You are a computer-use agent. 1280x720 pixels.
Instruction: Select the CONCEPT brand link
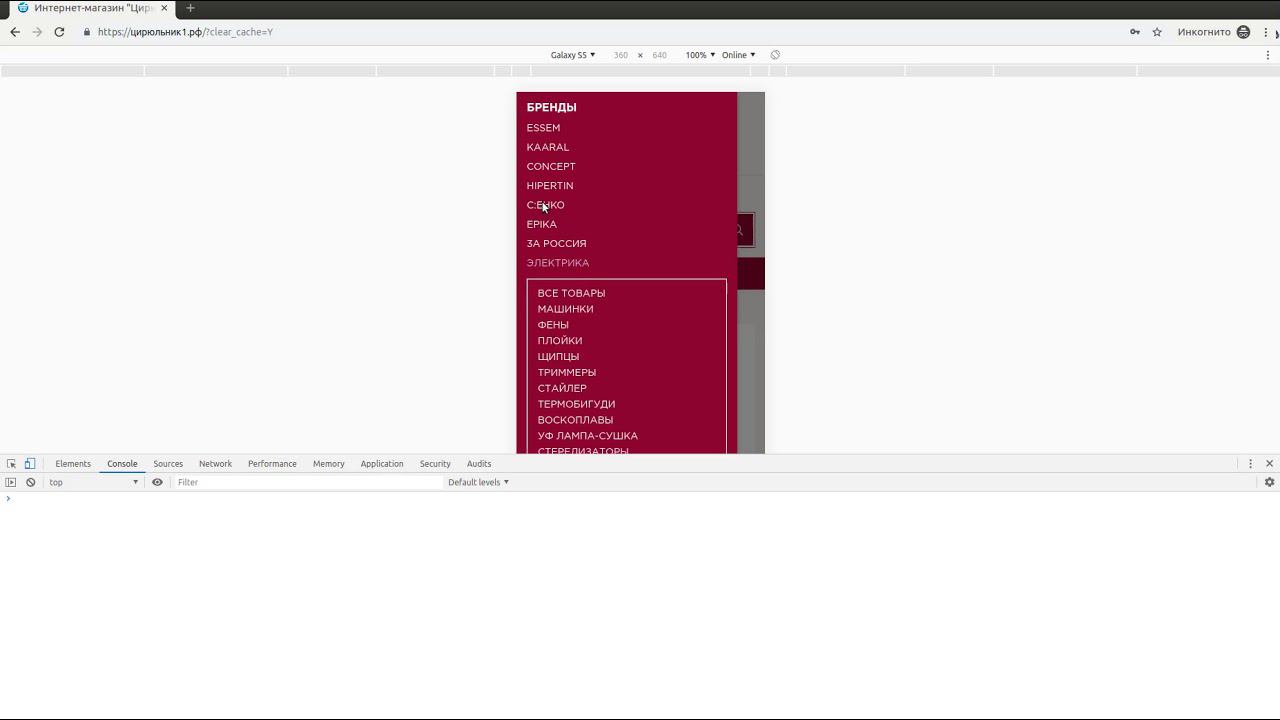pyautogui.click(x=551, y=166)
